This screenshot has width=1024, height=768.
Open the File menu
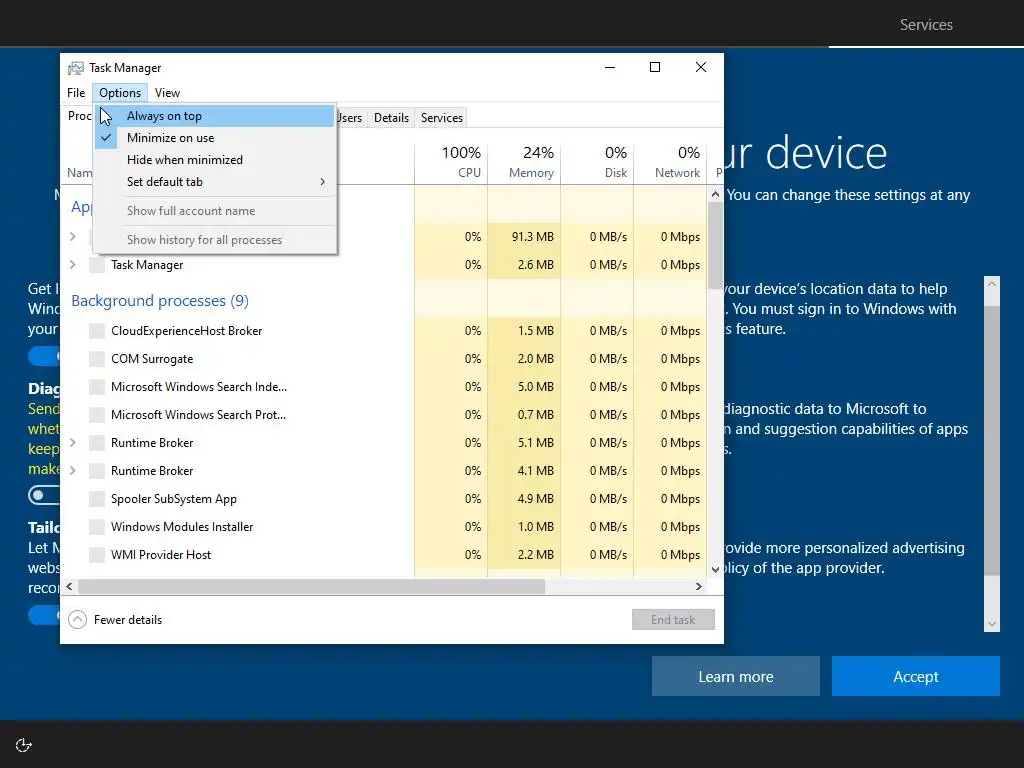[x=76, y=93]
